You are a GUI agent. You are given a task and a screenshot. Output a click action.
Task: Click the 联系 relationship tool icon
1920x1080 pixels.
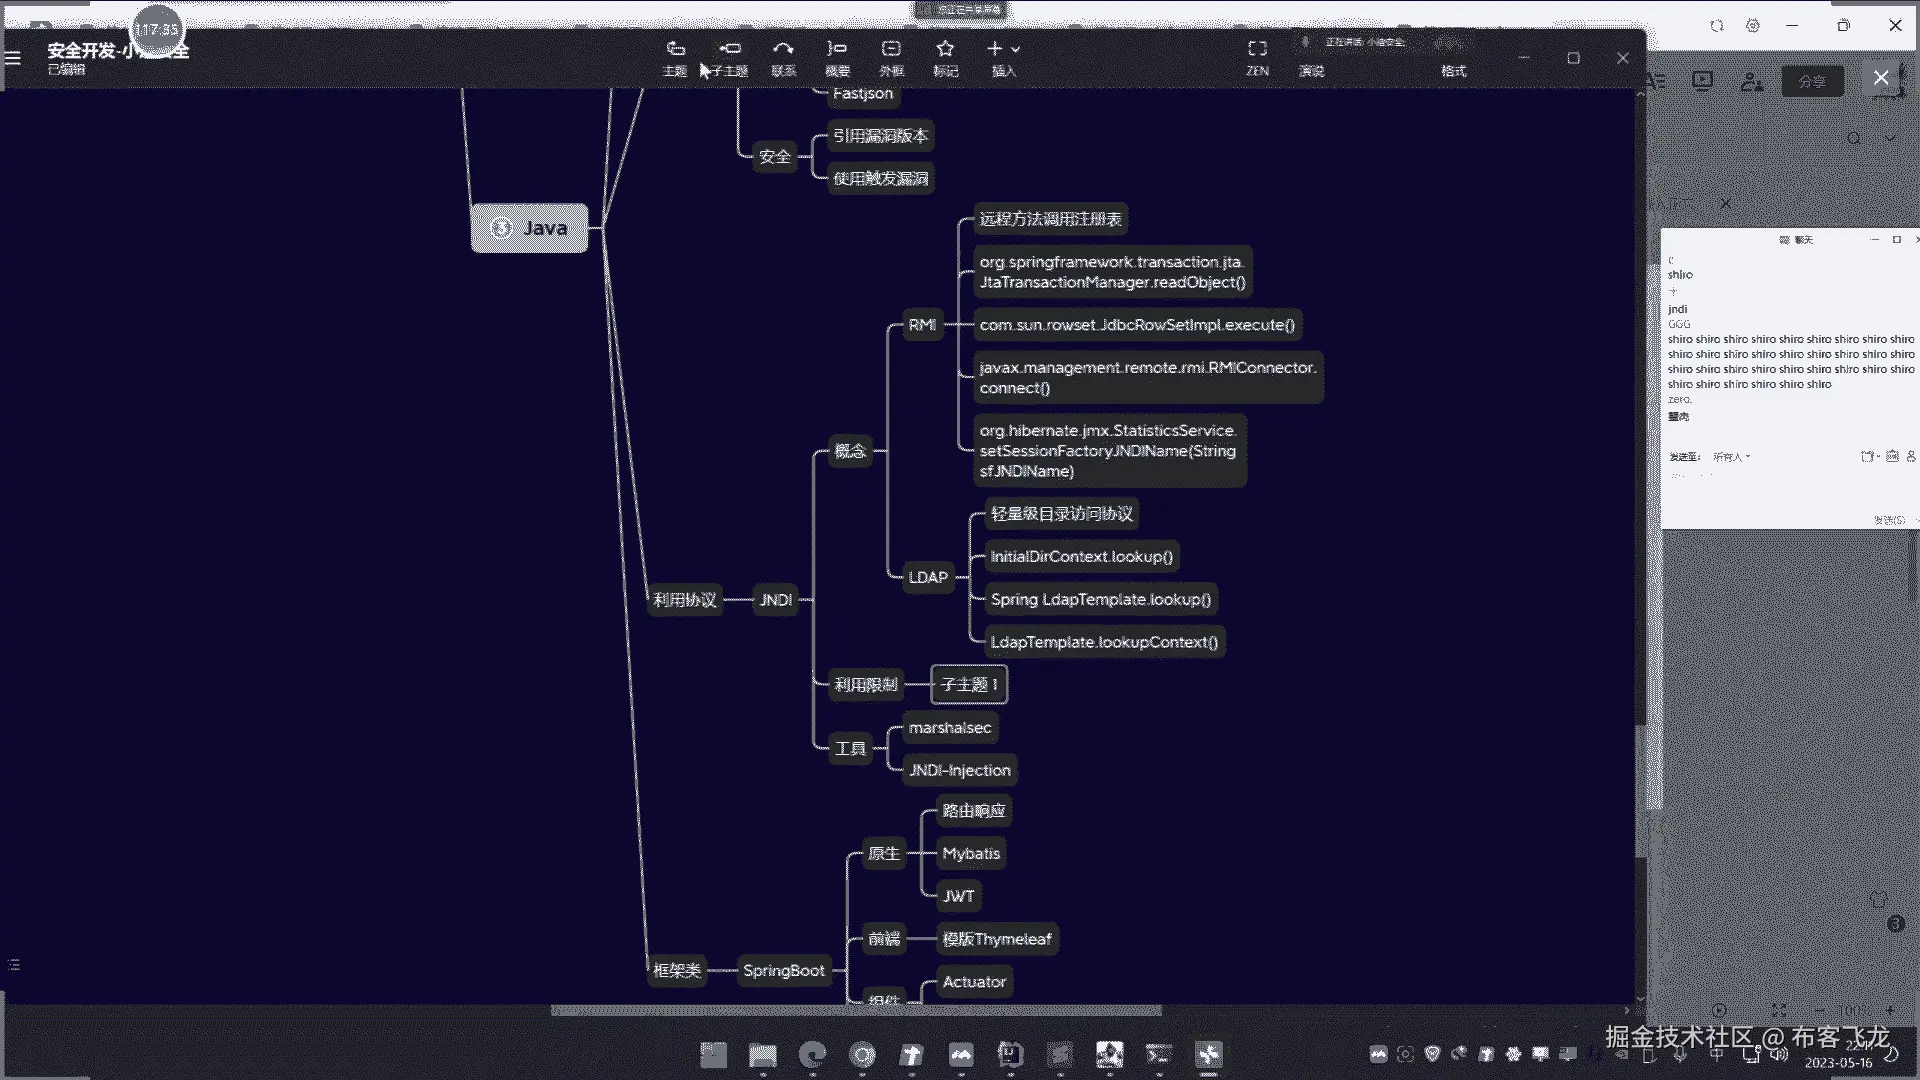[x=783, y=50]
